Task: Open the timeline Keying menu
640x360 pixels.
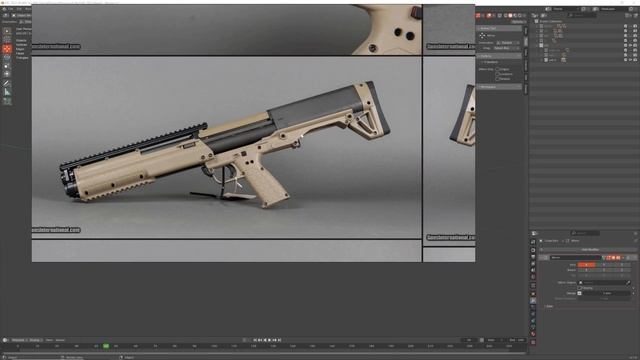Action: click(x=35, y=340)
